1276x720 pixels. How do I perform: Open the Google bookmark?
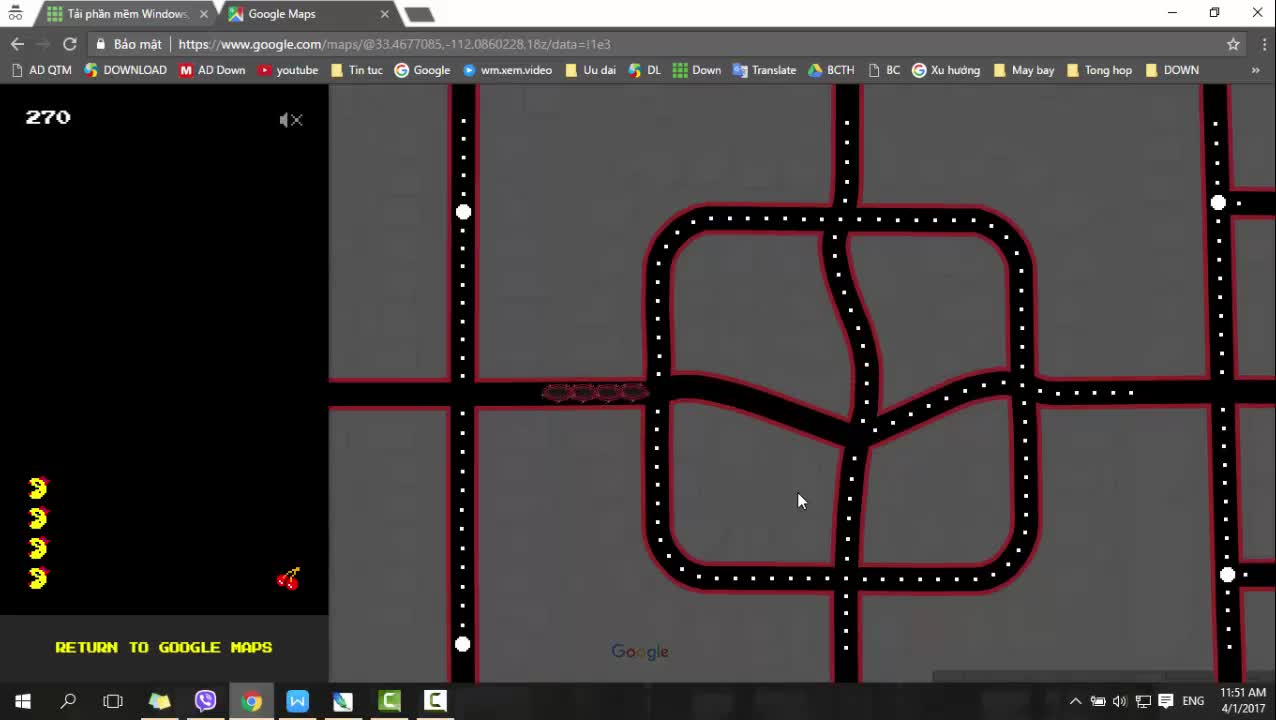coord(422,70)
